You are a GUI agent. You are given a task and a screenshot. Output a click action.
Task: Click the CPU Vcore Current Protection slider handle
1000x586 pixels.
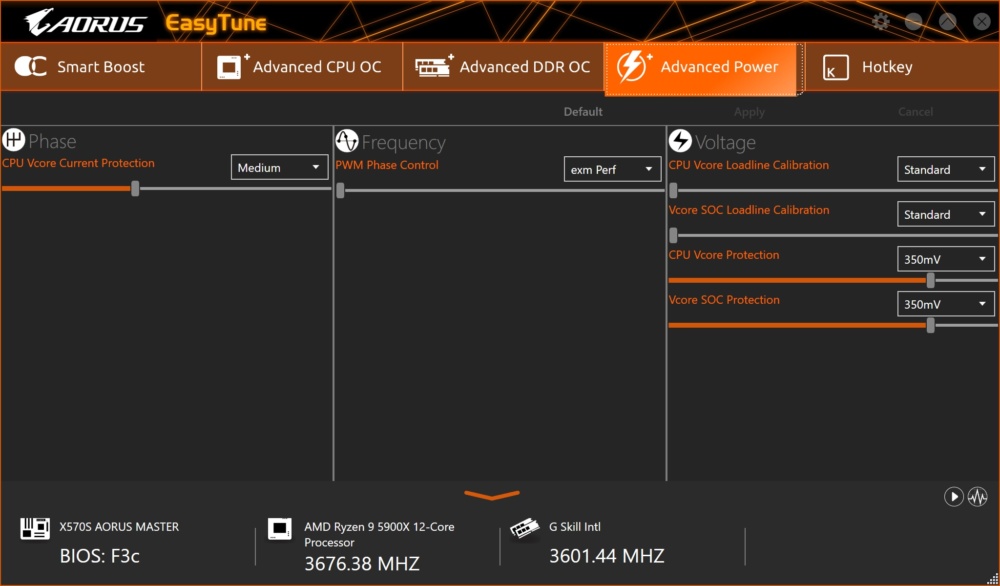pyautogui.click(x=135, y=188)
